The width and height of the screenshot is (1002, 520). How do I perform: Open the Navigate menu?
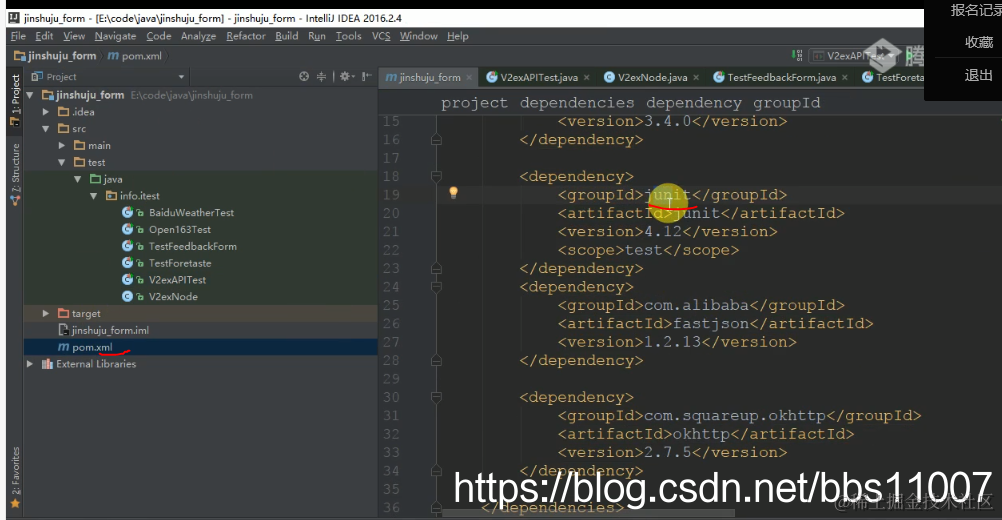click(115, 36)
